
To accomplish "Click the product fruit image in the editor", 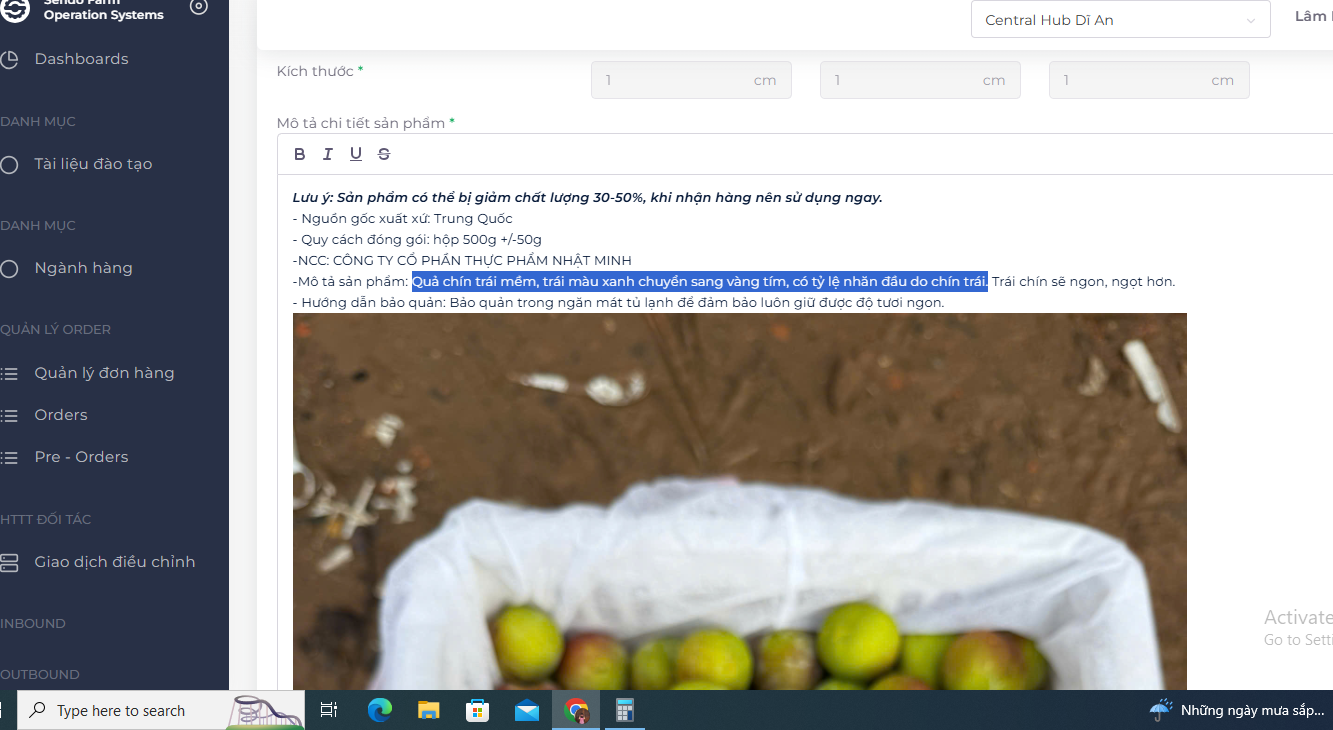I will (739, 501).
